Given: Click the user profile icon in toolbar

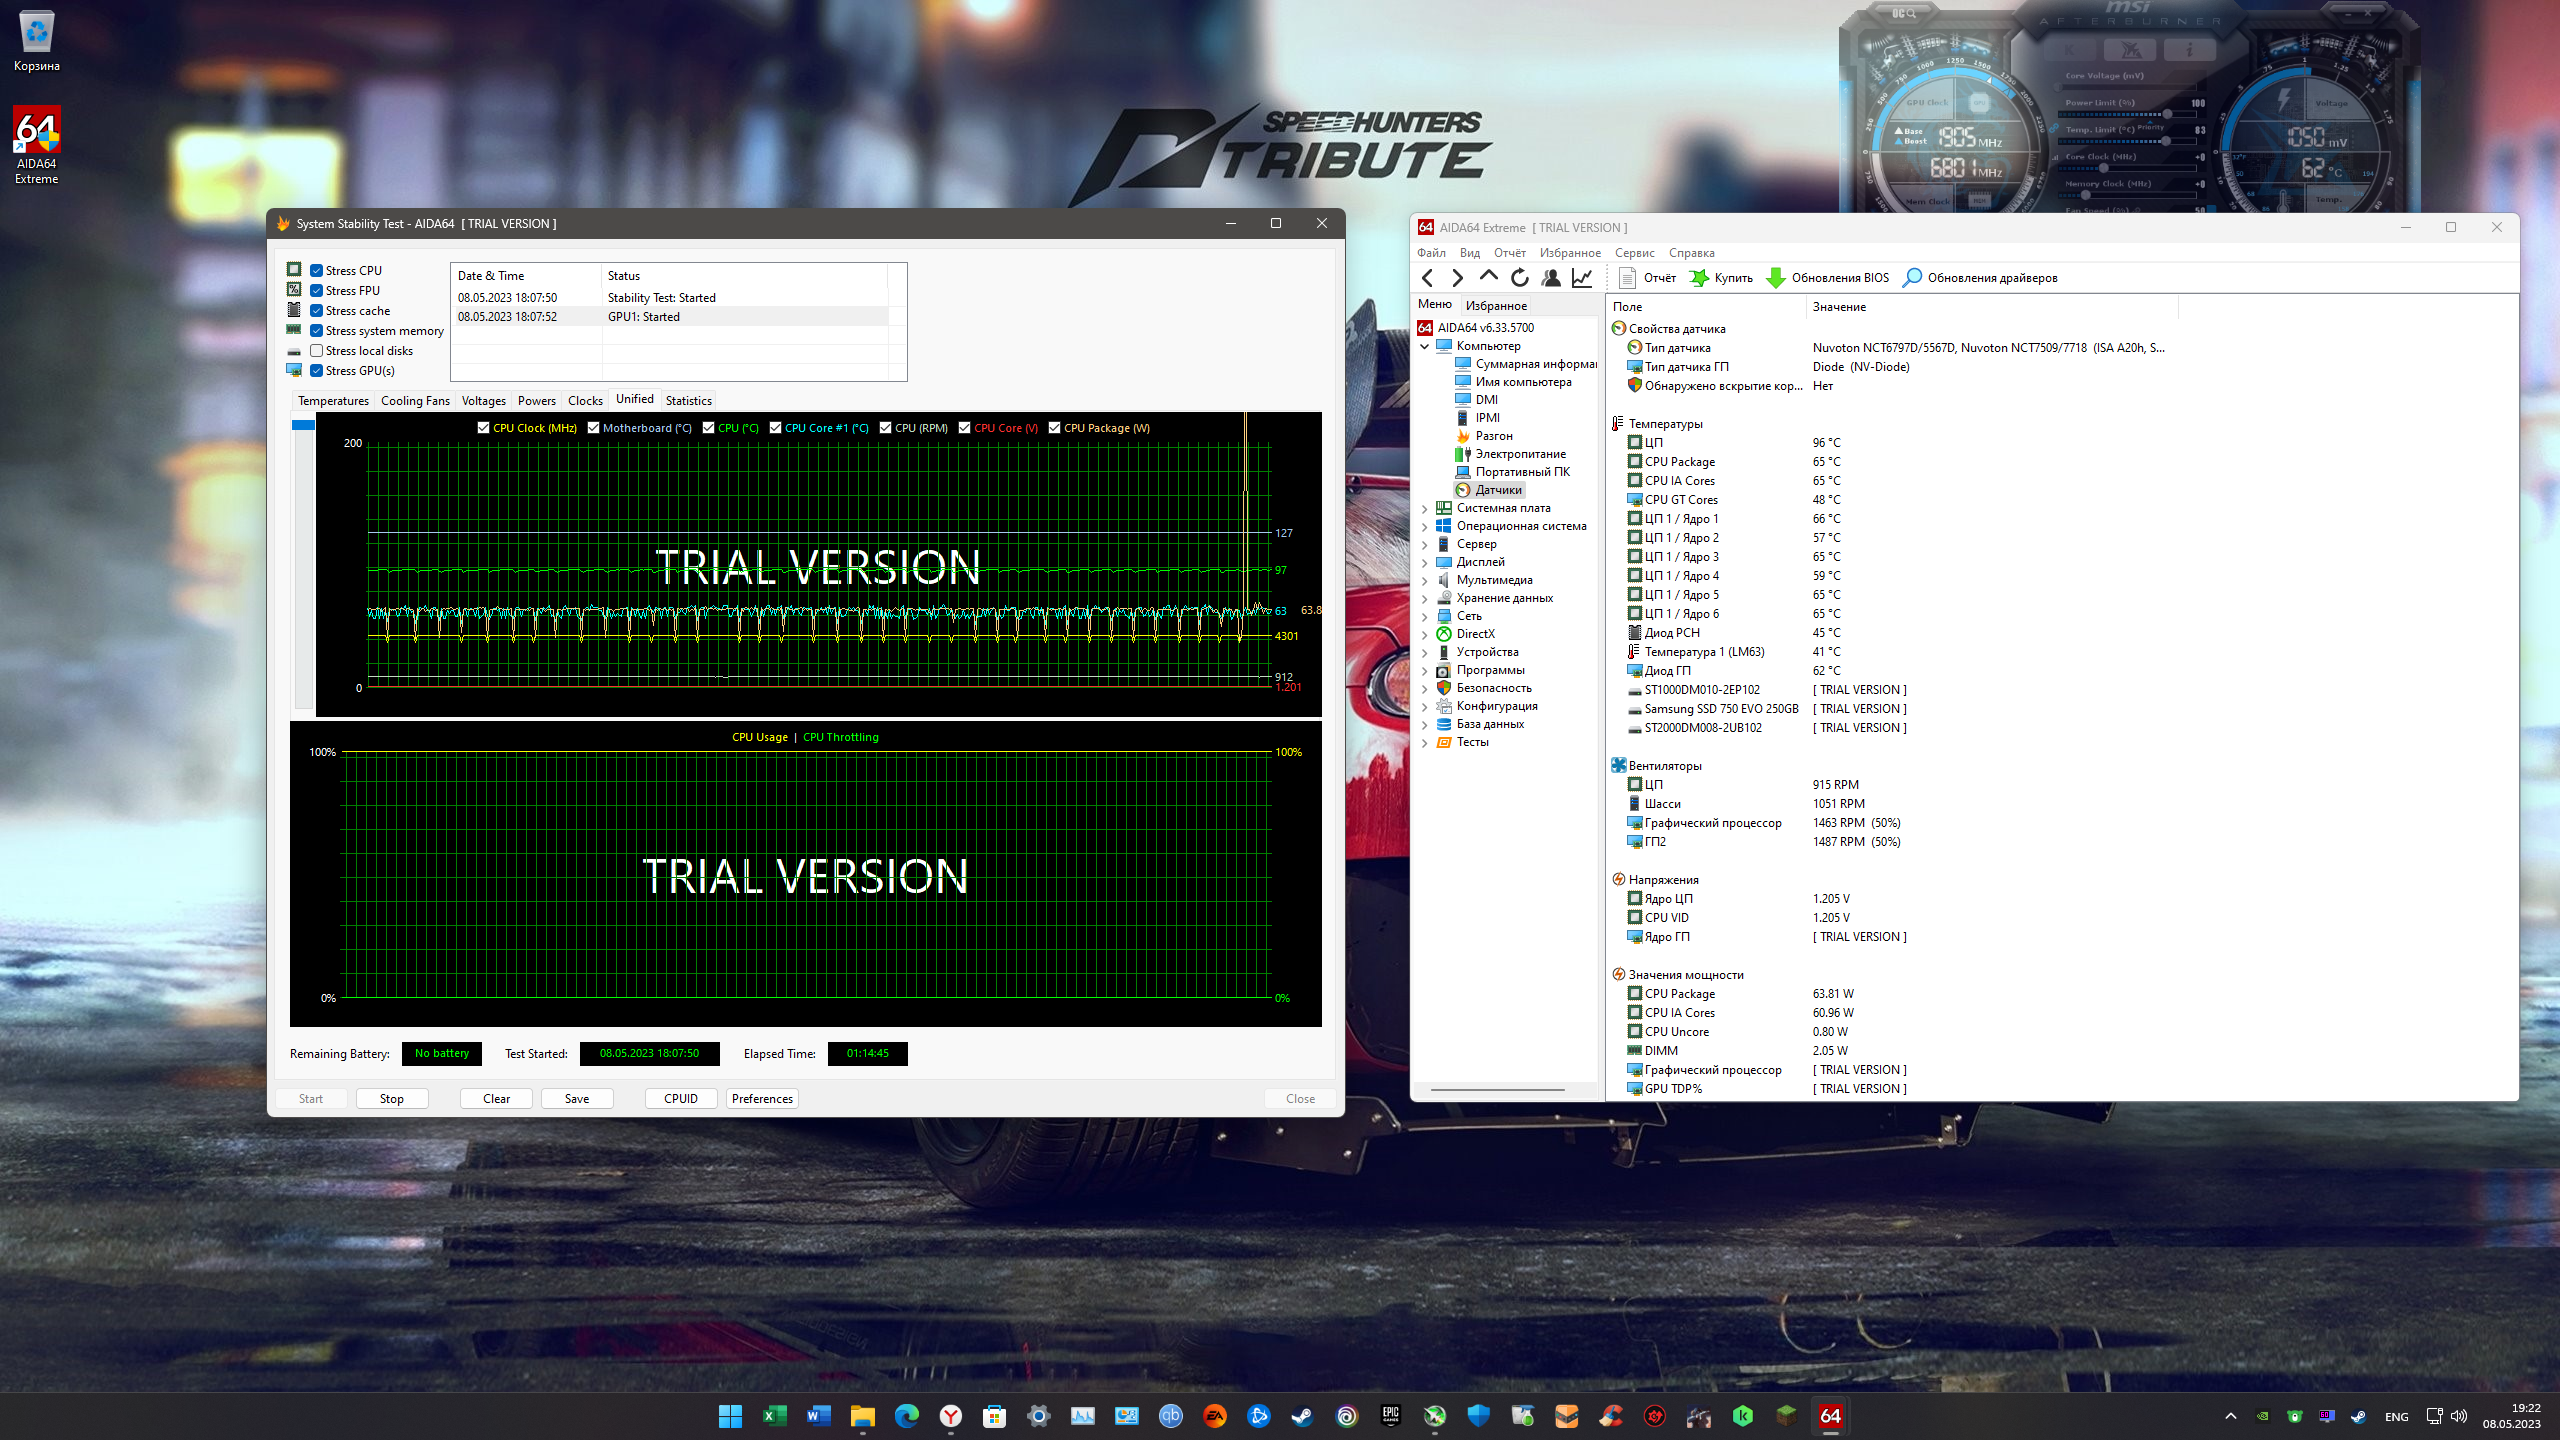Looking at the screenshot, I should click(x=1551, y=278).
